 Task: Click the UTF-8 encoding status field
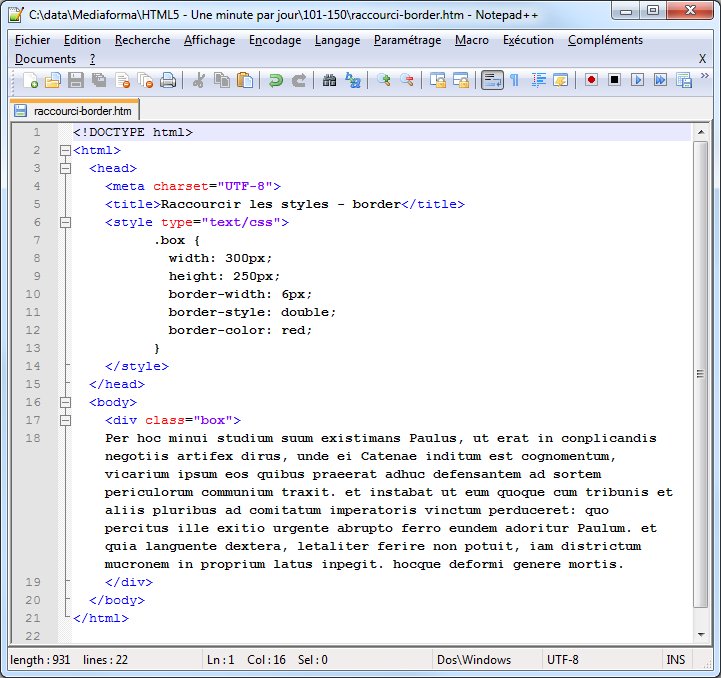click(x=562, y=660)
